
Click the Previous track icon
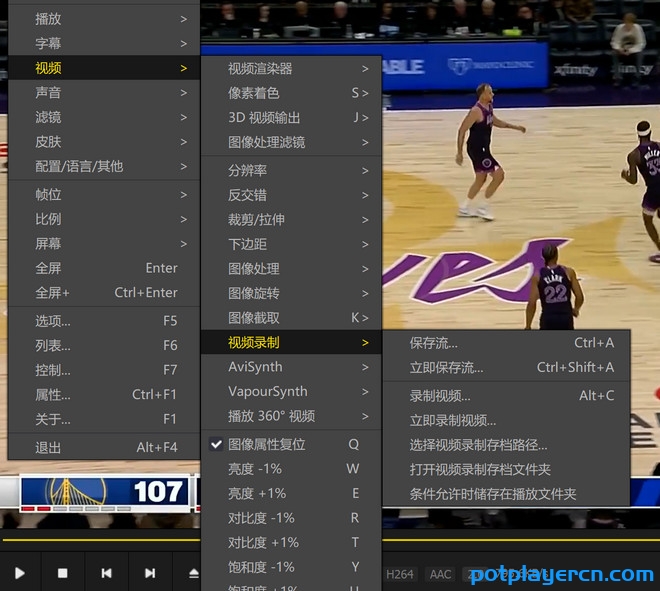[x=106, y=573]
